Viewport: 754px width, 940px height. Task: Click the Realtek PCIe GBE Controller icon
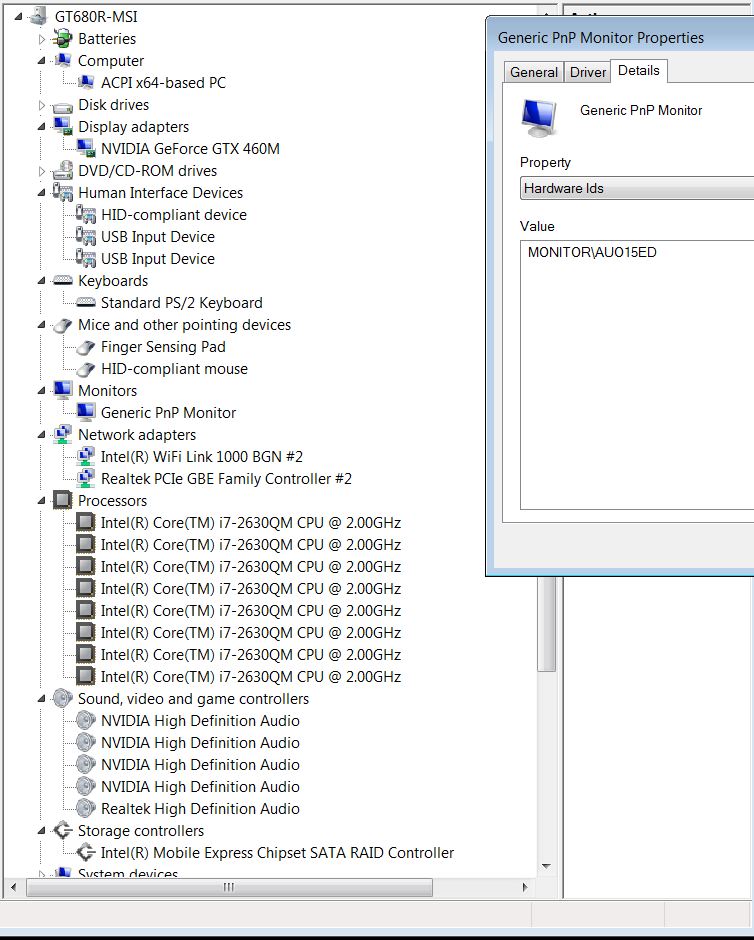(85, 478)
